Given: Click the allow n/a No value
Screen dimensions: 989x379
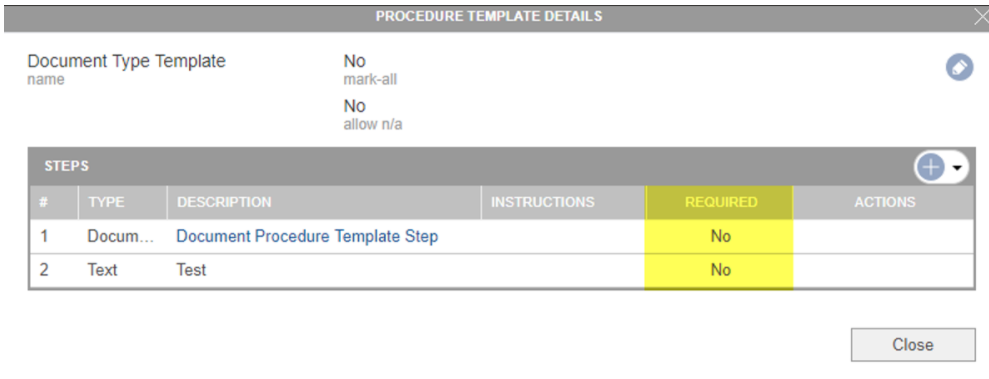Looking at the screenshot, I should 354,106.
